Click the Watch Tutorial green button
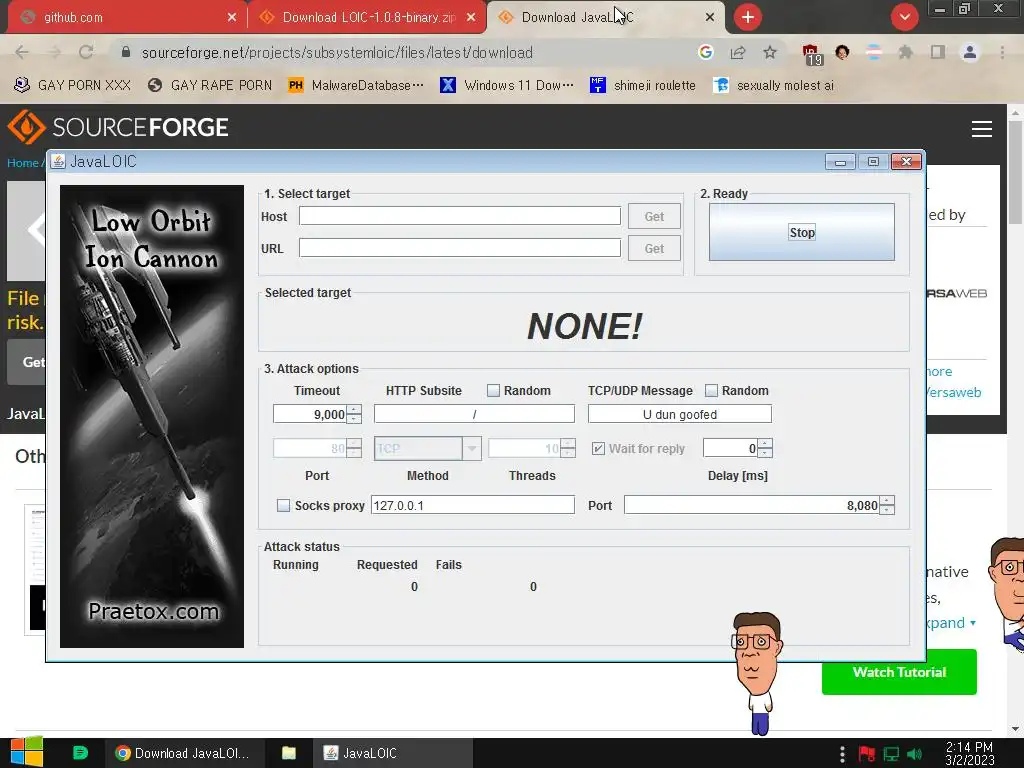The height and width of the screenshot is (768, 1024). click(899, 672)
